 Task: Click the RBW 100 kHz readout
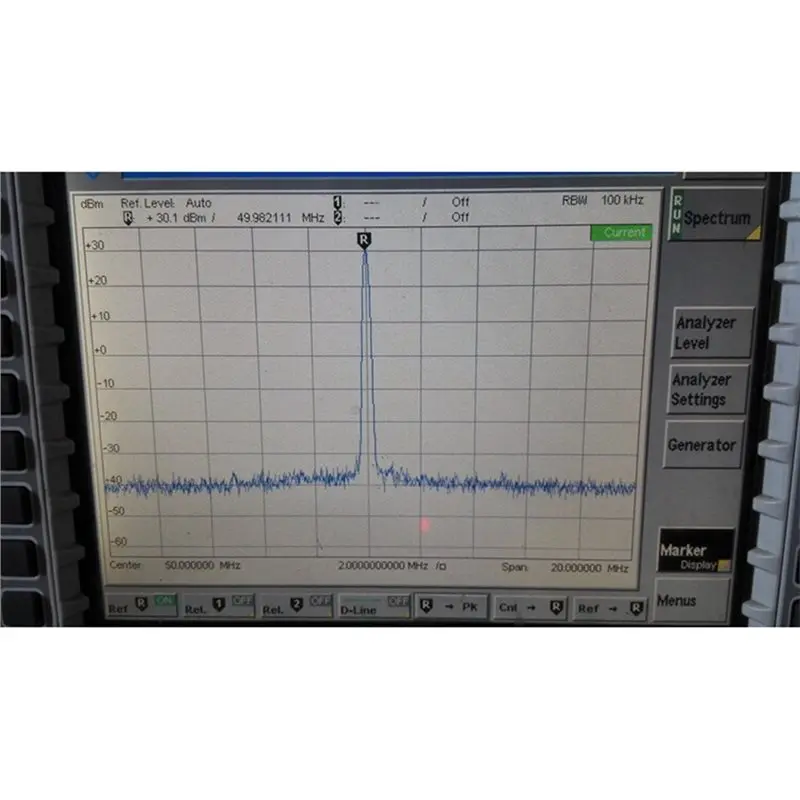[603, 200]
